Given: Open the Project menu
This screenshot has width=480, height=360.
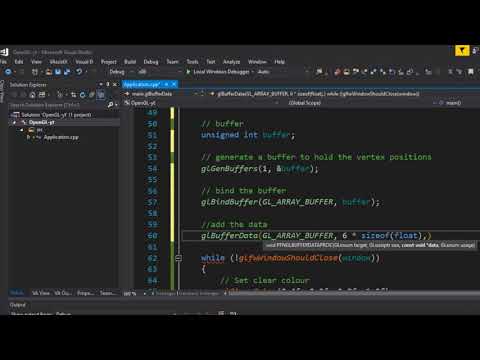Looking at the screenshot, I should pyautogui.click(x=109, y=62).
